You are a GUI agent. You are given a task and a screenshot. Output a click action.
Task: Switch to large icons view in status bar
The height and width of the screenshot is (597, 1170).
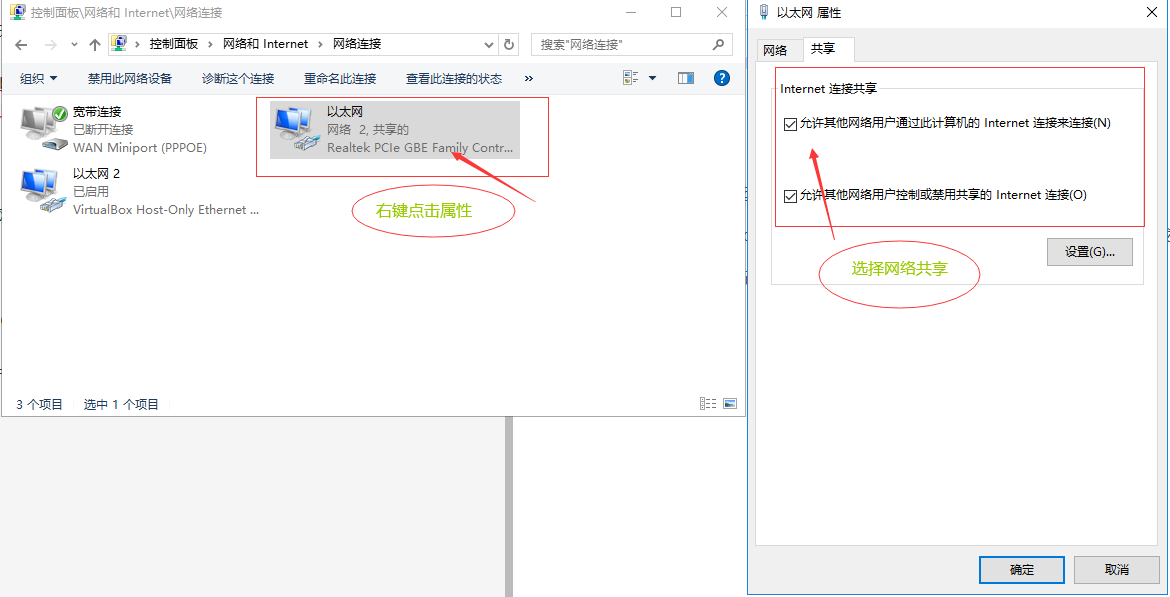[730, 403]
